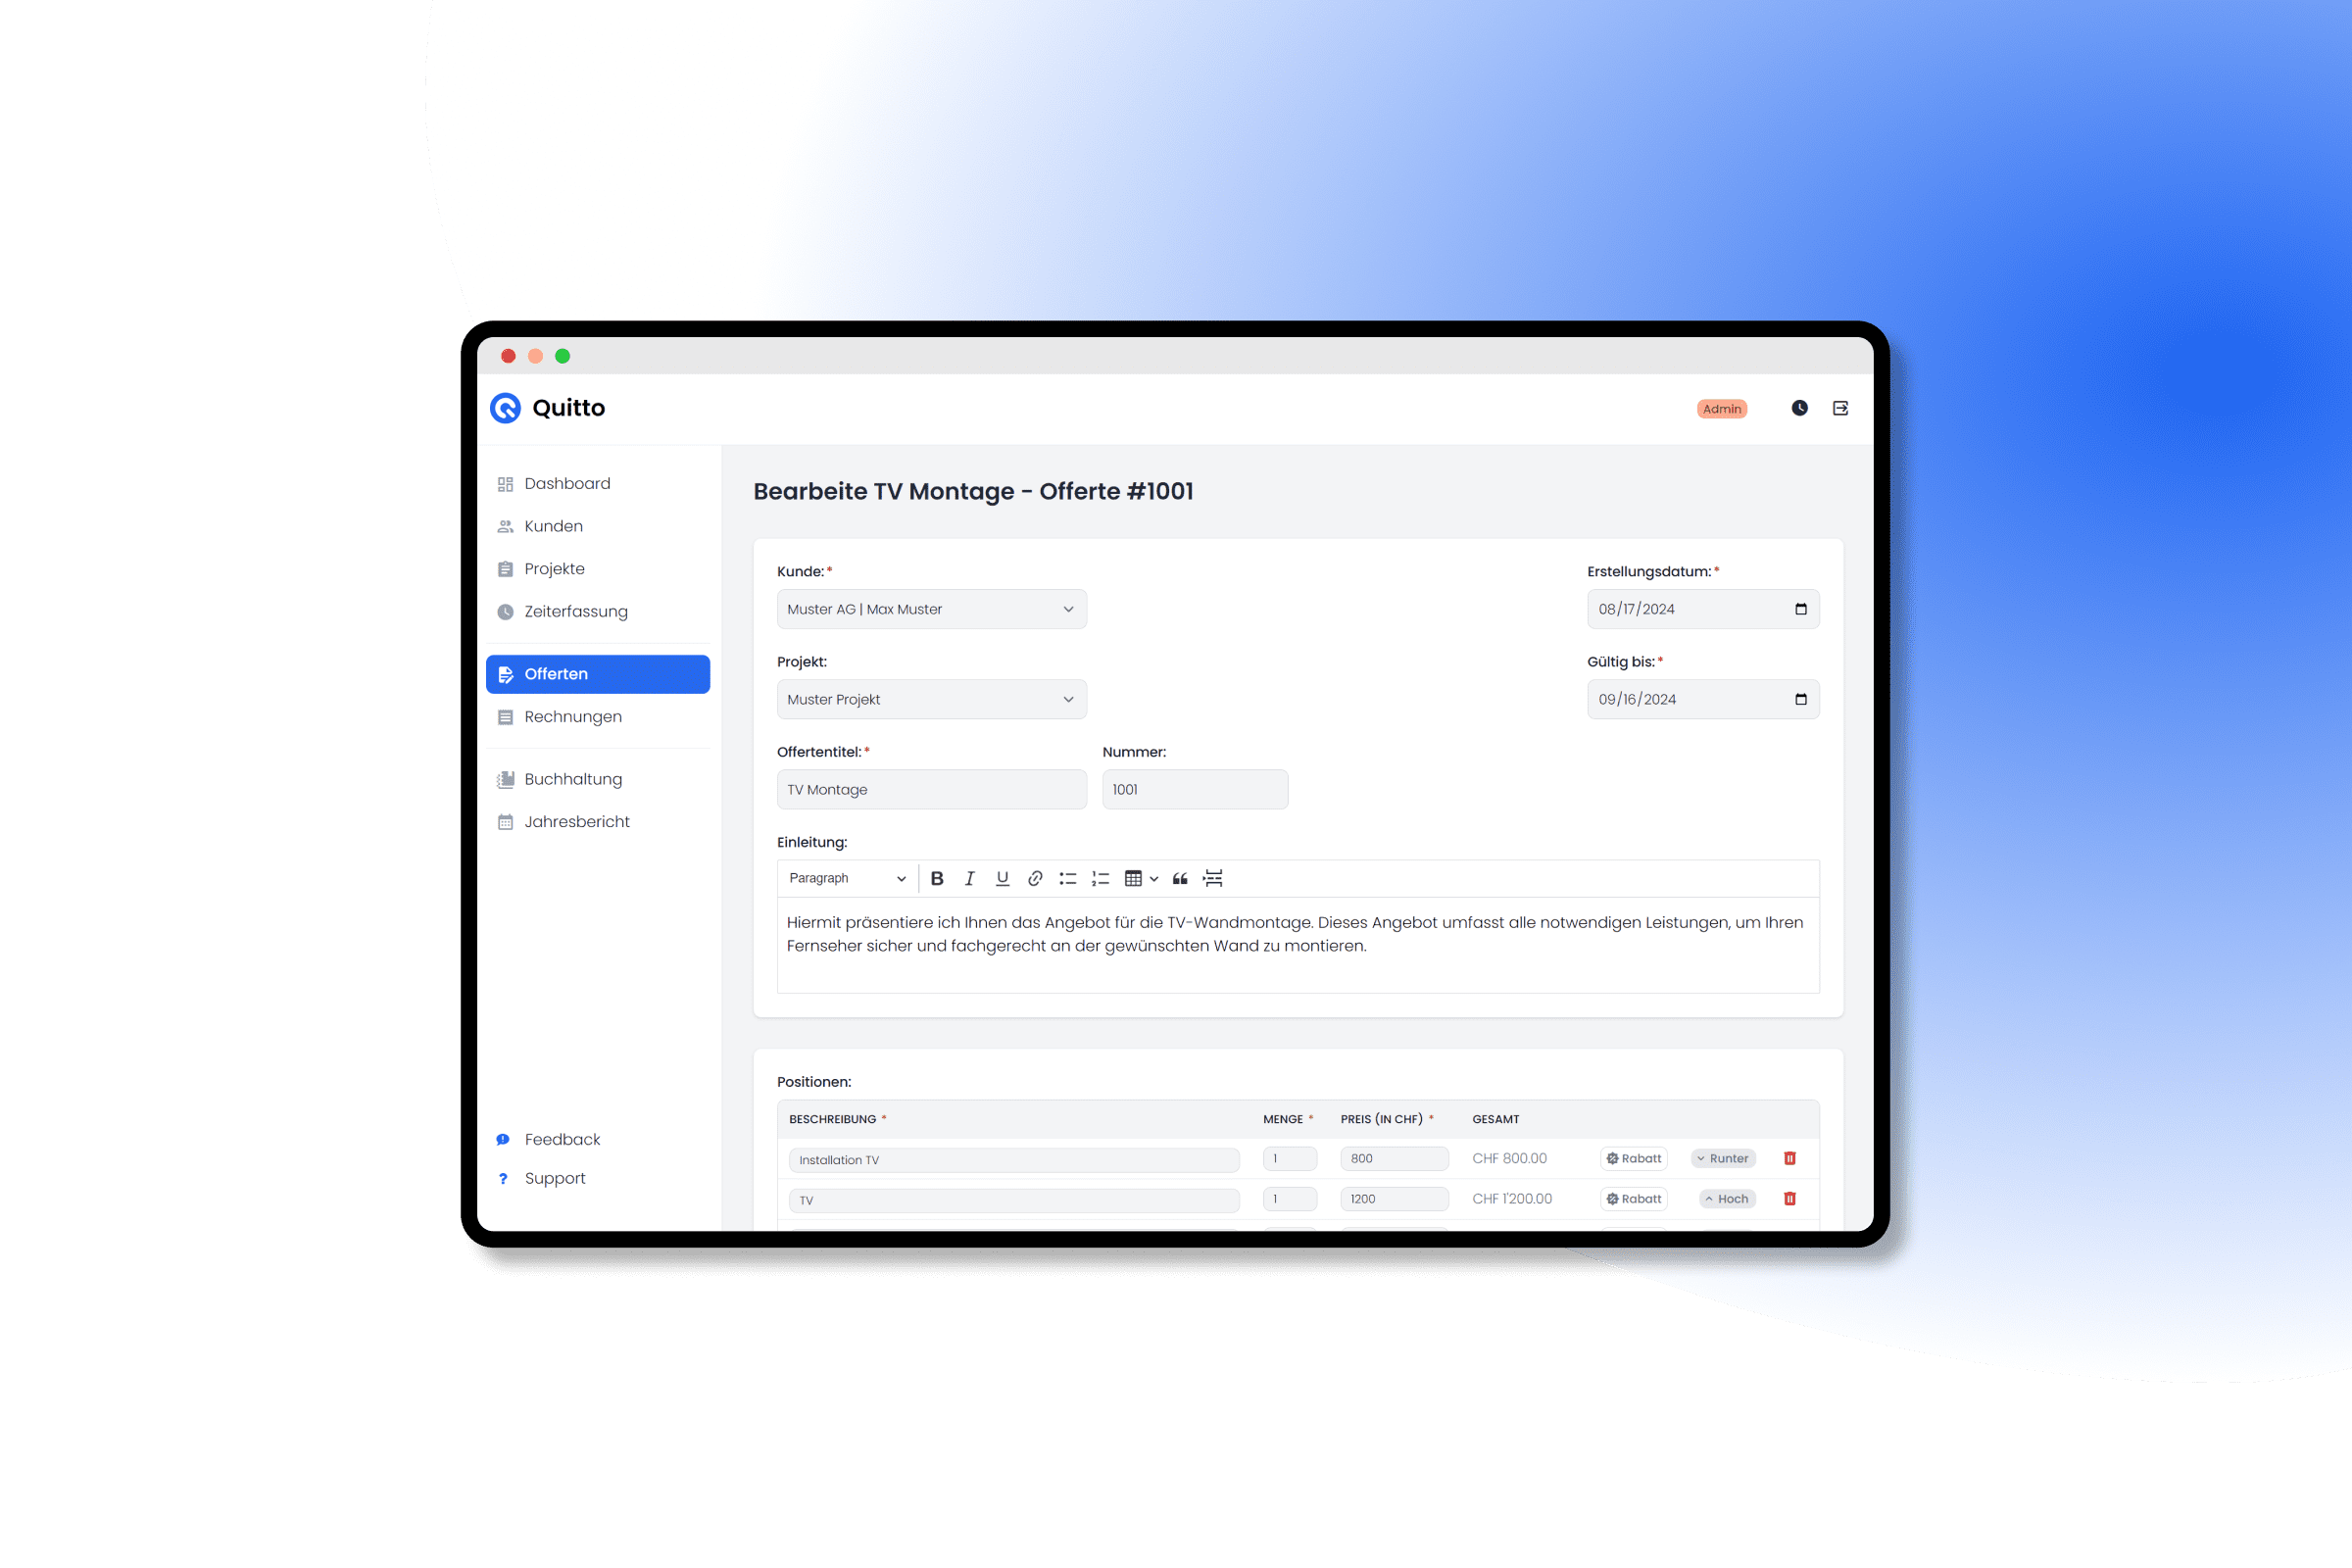This screenshot has width=2352, height=1568.
Task: Click the horizontal rule icon
Action: click(1221, 878)
